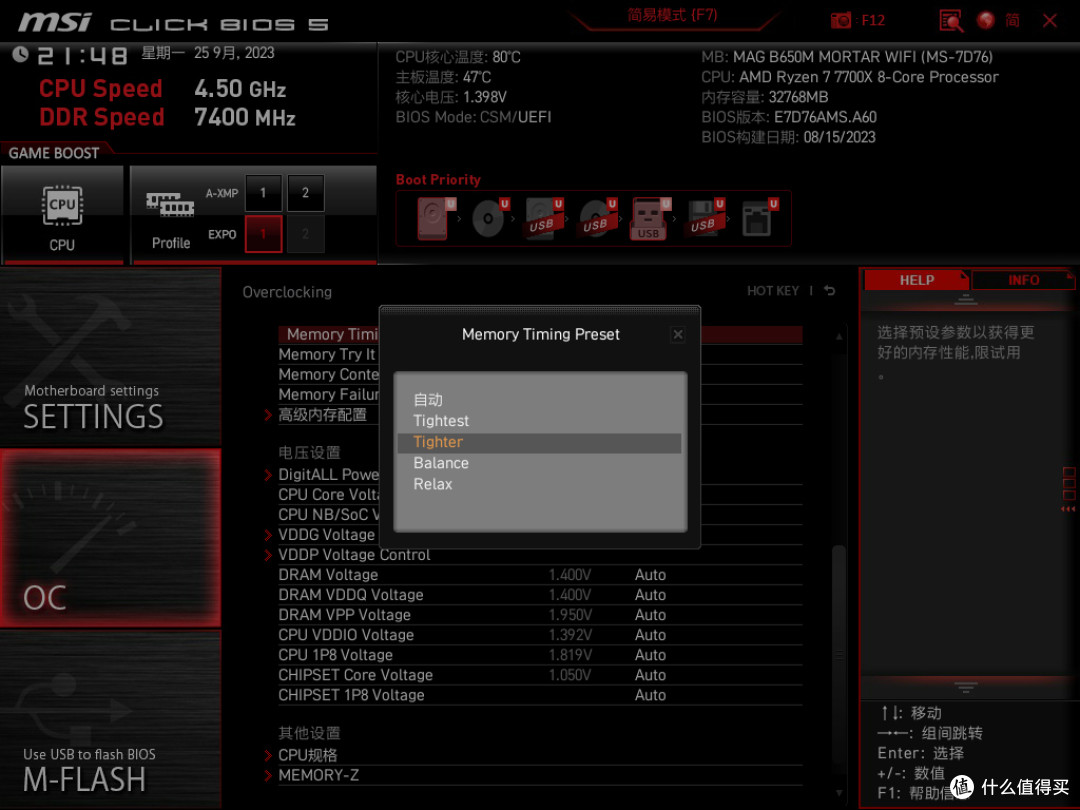Expand VDDP Voltage Control submenu

pyautogui.click(x=354, y=555)
